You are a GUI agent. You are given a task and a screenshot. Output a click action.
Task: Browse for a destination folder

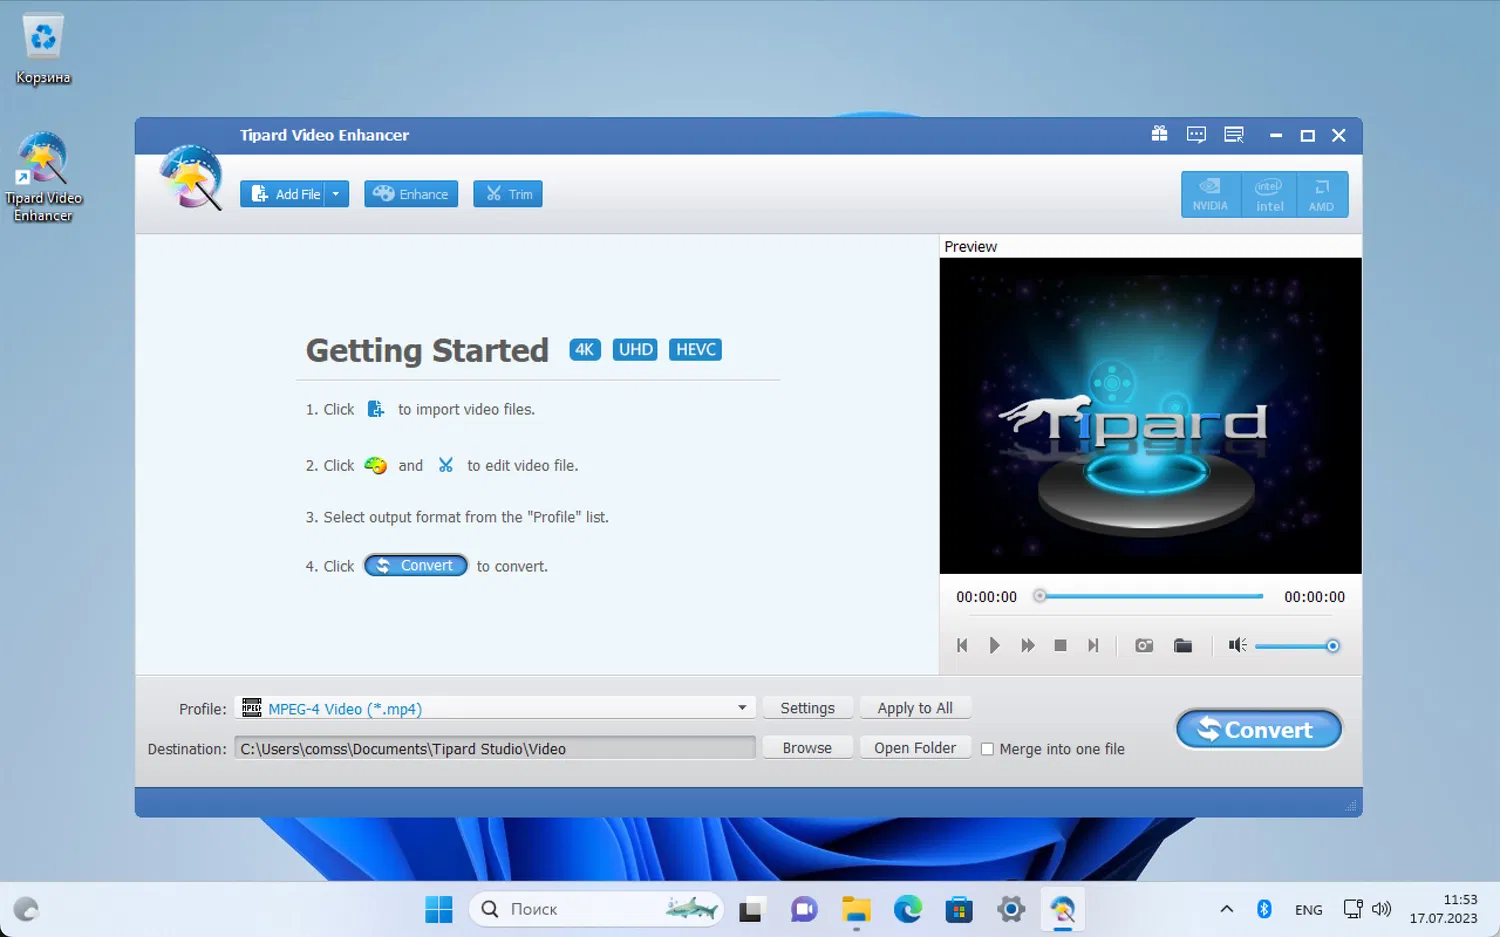click(807, 748)
